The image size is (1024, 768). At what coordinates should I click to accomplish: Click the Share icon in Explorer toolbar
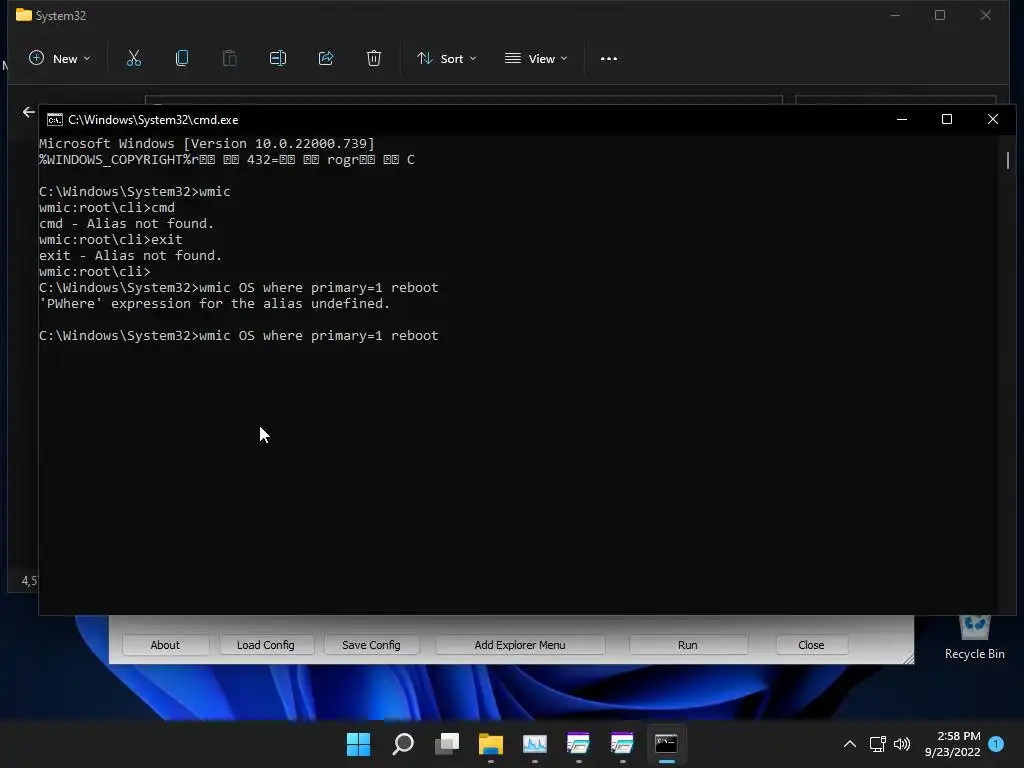326,59
